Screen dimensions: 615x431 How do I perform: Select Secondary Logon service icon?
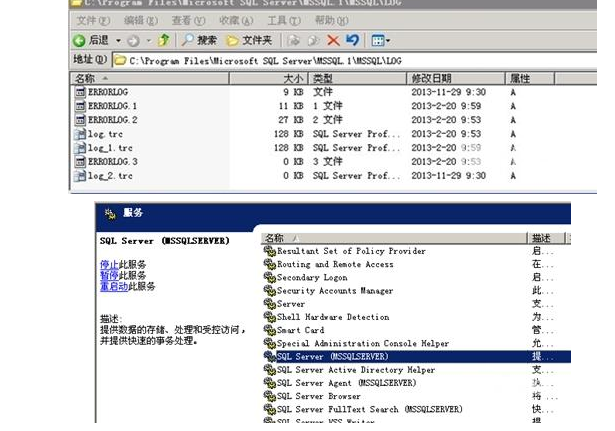click(x=269, y=277)
